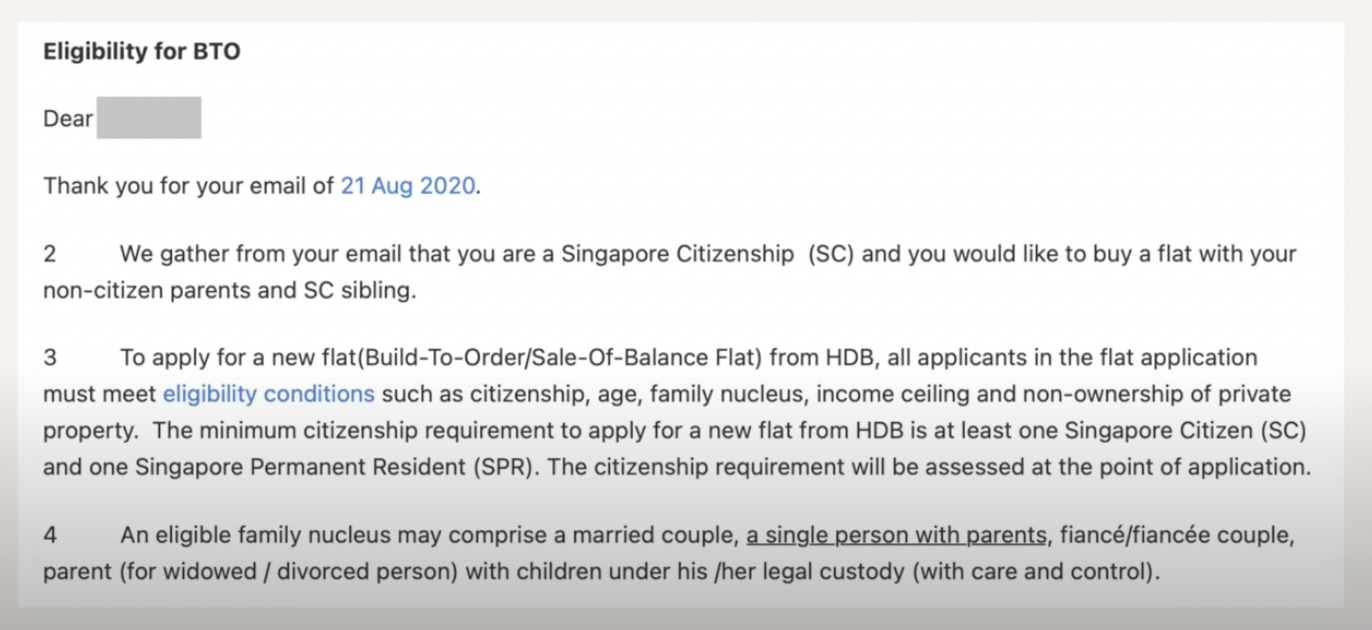The height and width of the screenshot is (630, 1372).
Task: Click the word "Dear" in the salutation
Action: click(68, 119)
